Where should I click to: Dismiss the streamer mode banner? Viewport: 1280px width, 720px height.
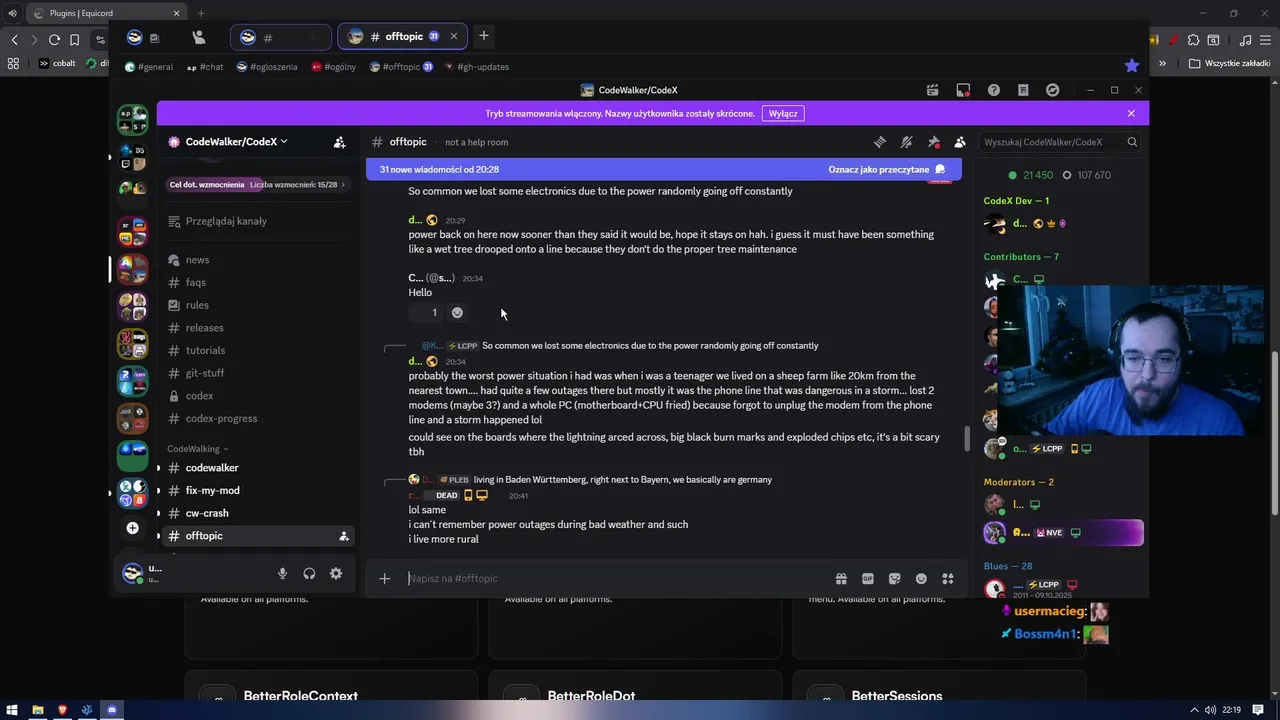(1131, 113)
